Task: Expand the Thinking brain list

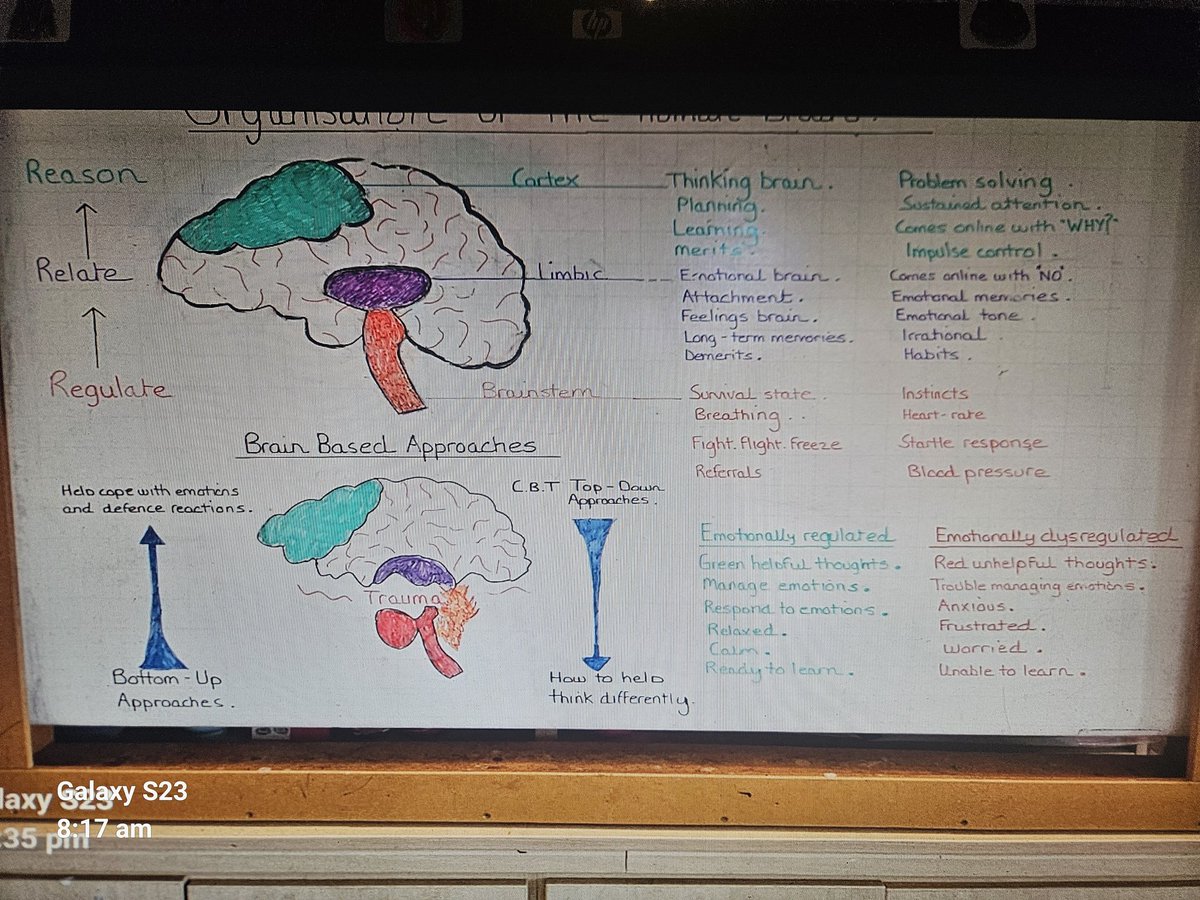Action: [x=745, y=182]
